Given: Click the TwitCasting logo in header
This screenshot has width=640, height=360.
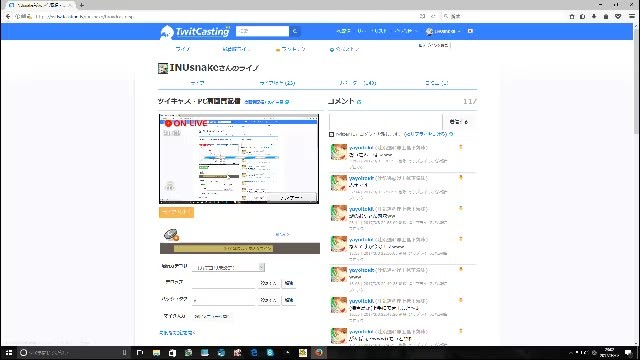Looking at the screenshot, I should (x=195, y=31).
